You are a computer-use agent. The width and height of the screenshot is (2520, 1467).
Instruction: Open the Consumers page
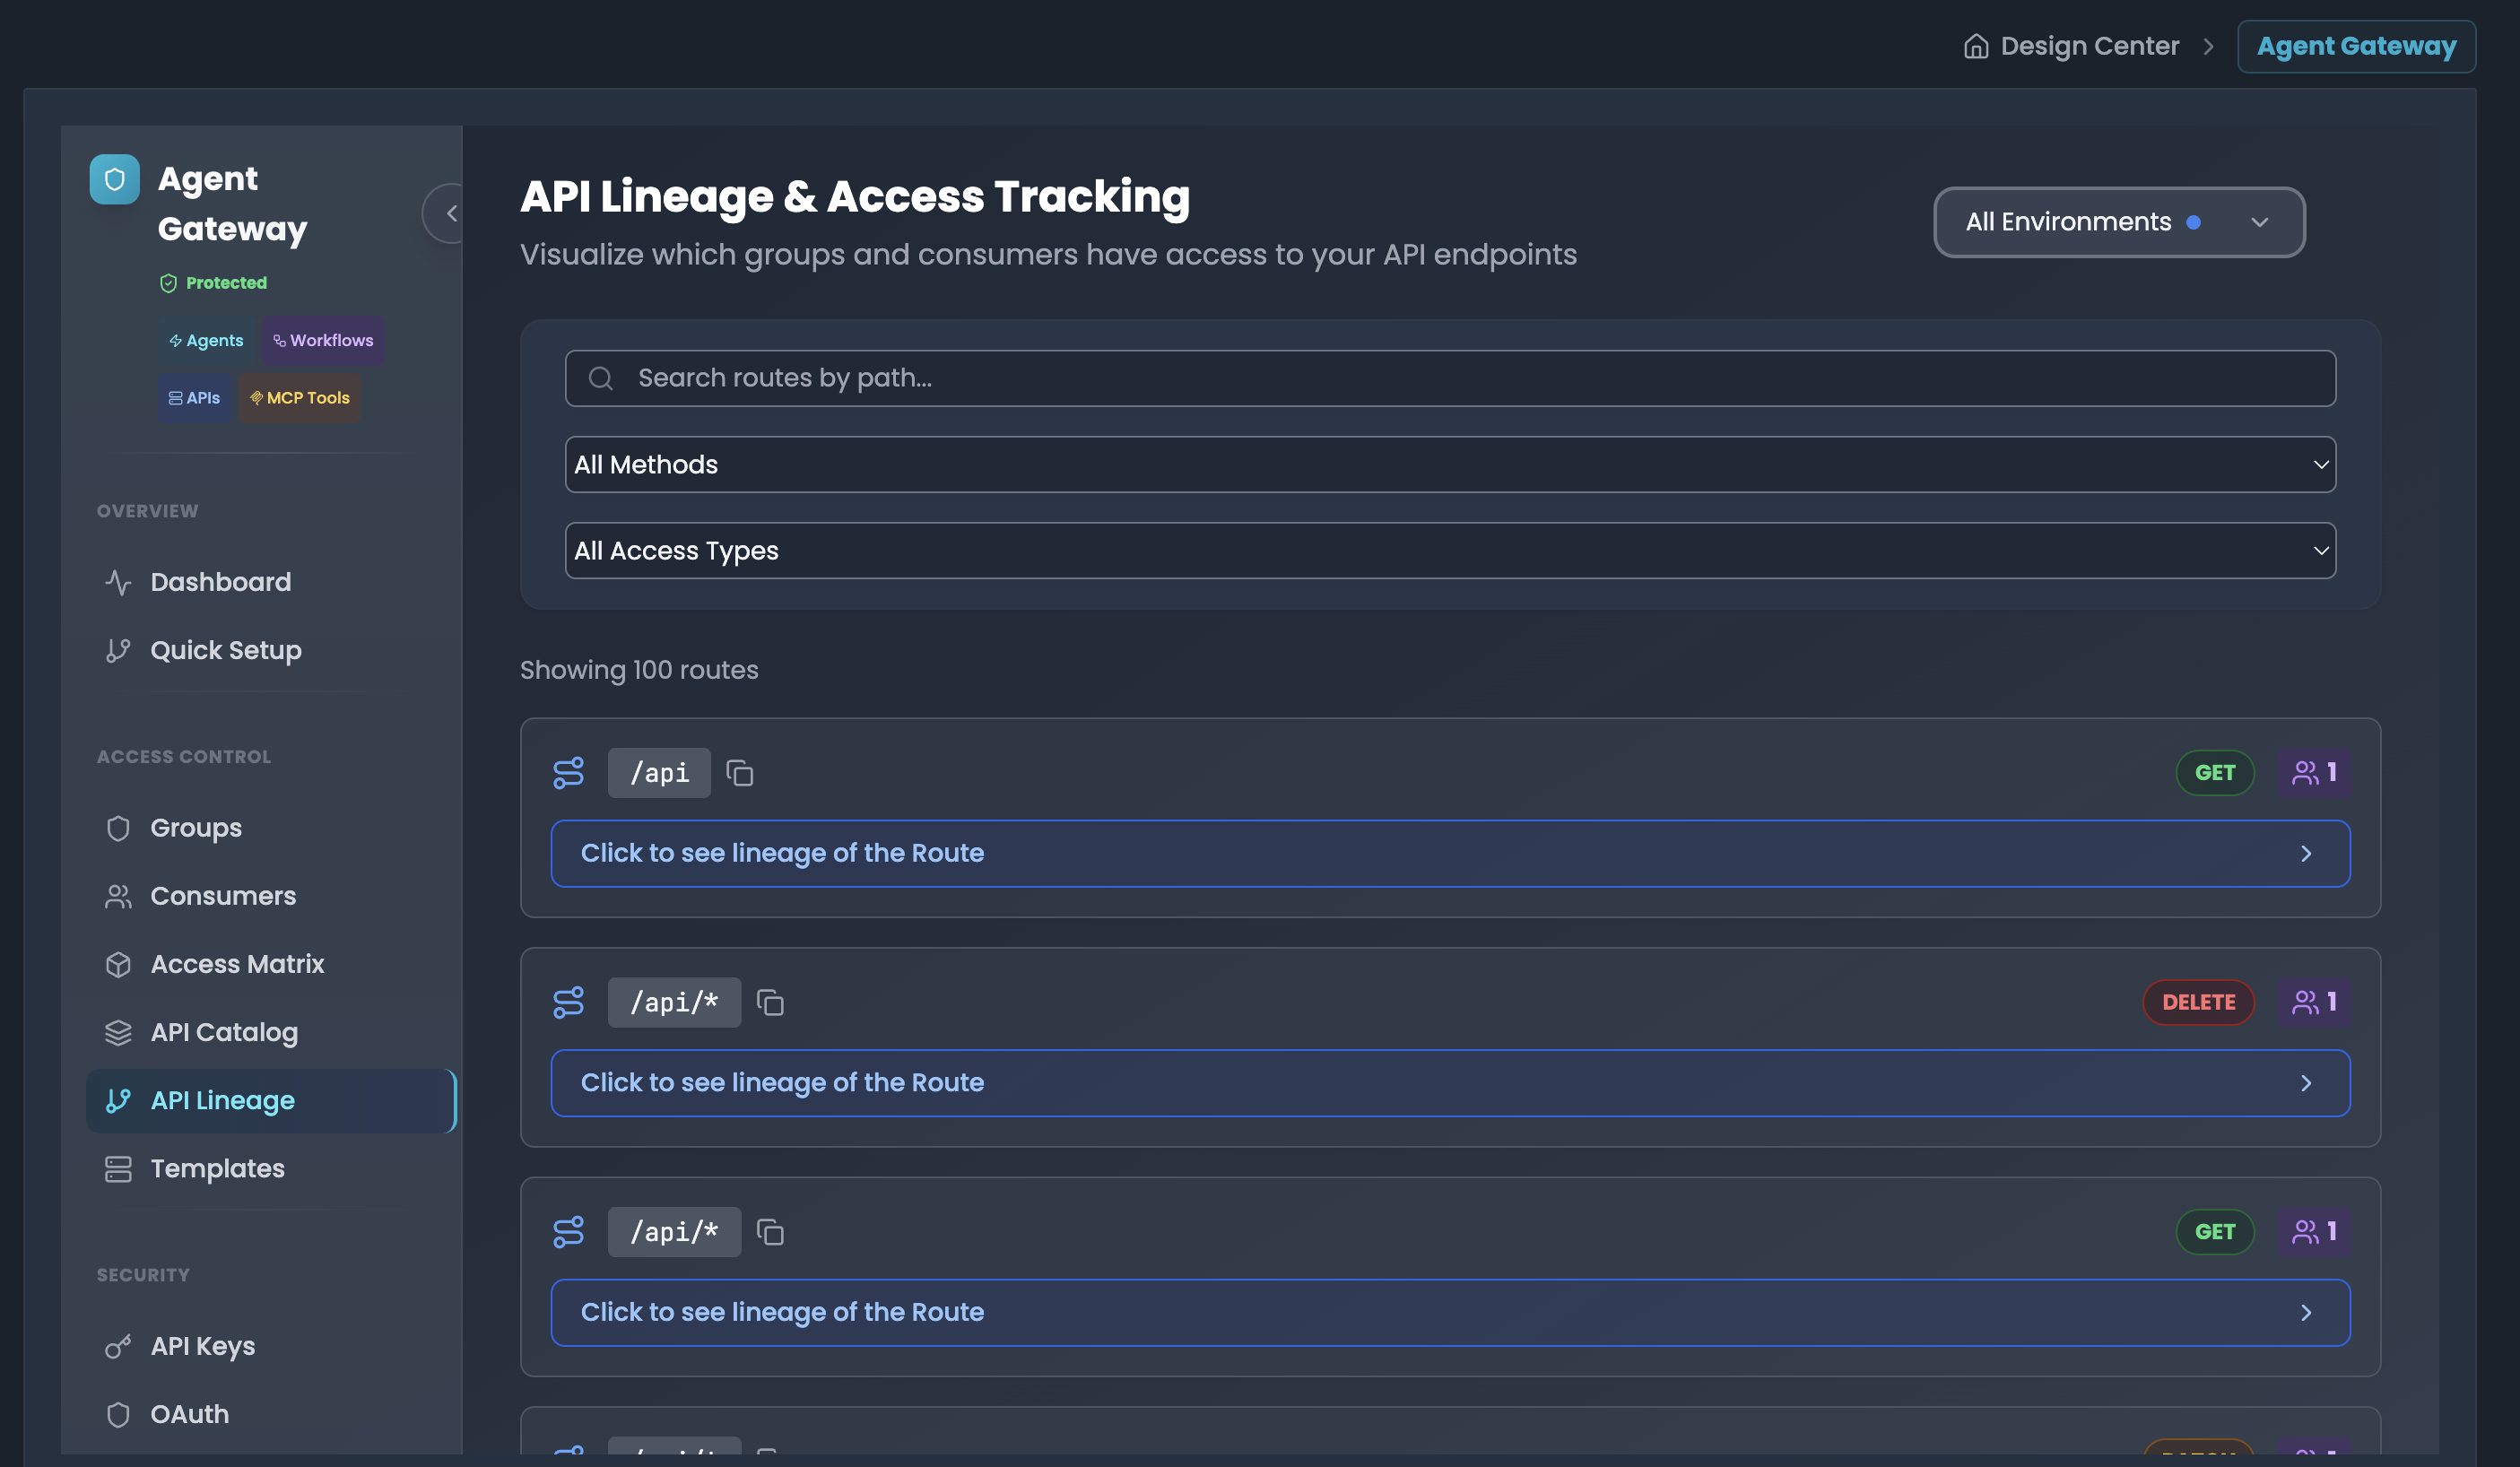coord(223,896)
